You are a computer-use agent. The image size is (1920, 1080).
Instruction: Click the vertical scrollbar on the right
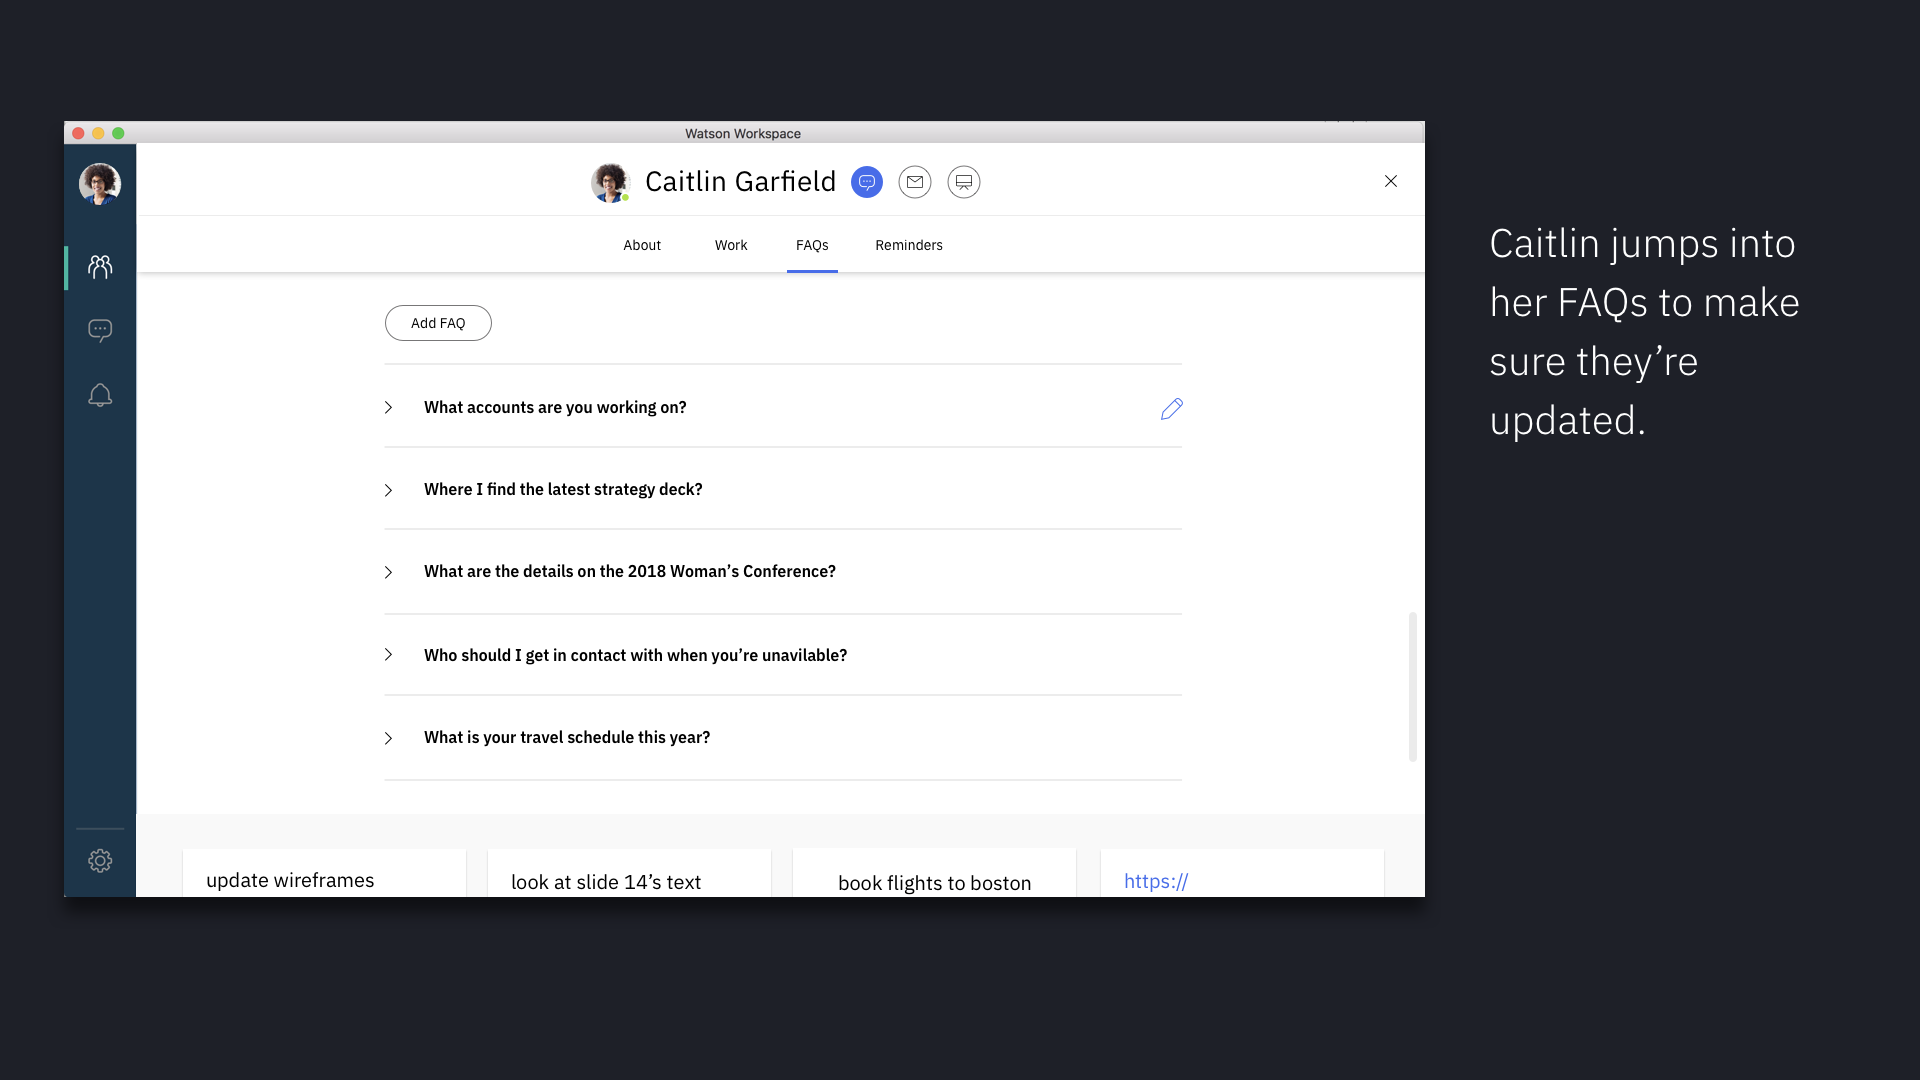(1412, 686)
